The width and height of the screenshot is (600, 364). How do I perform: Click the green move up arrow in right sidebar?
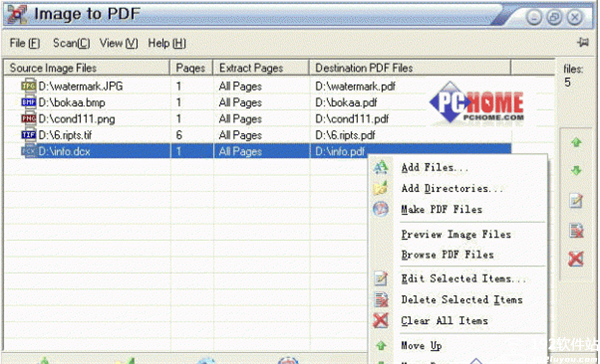(x=576, y=143)
